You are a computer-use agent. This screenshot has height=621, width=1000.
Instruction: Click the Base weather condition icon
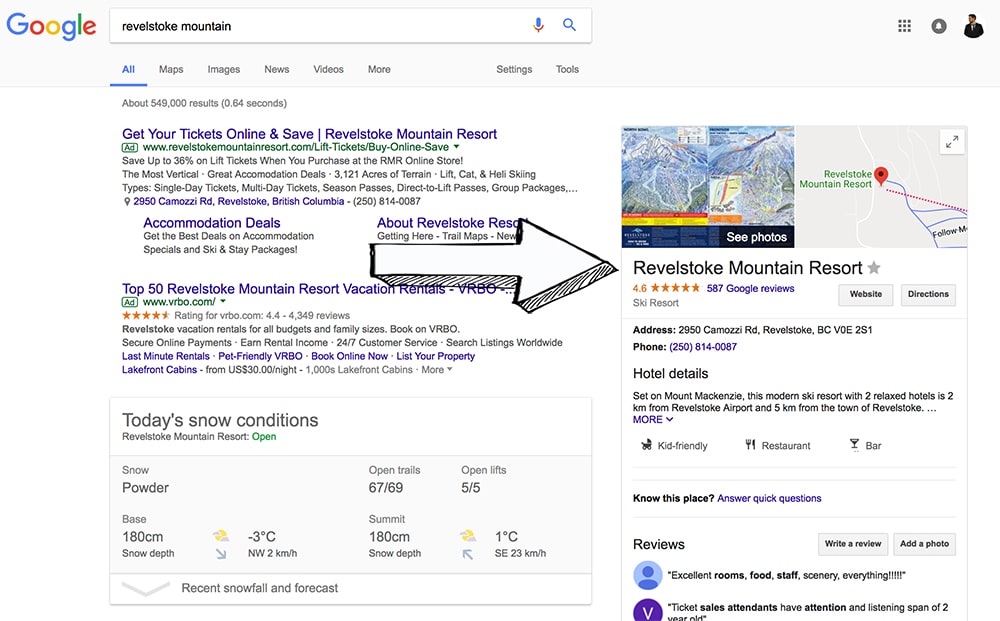click(x=221, y=536)
